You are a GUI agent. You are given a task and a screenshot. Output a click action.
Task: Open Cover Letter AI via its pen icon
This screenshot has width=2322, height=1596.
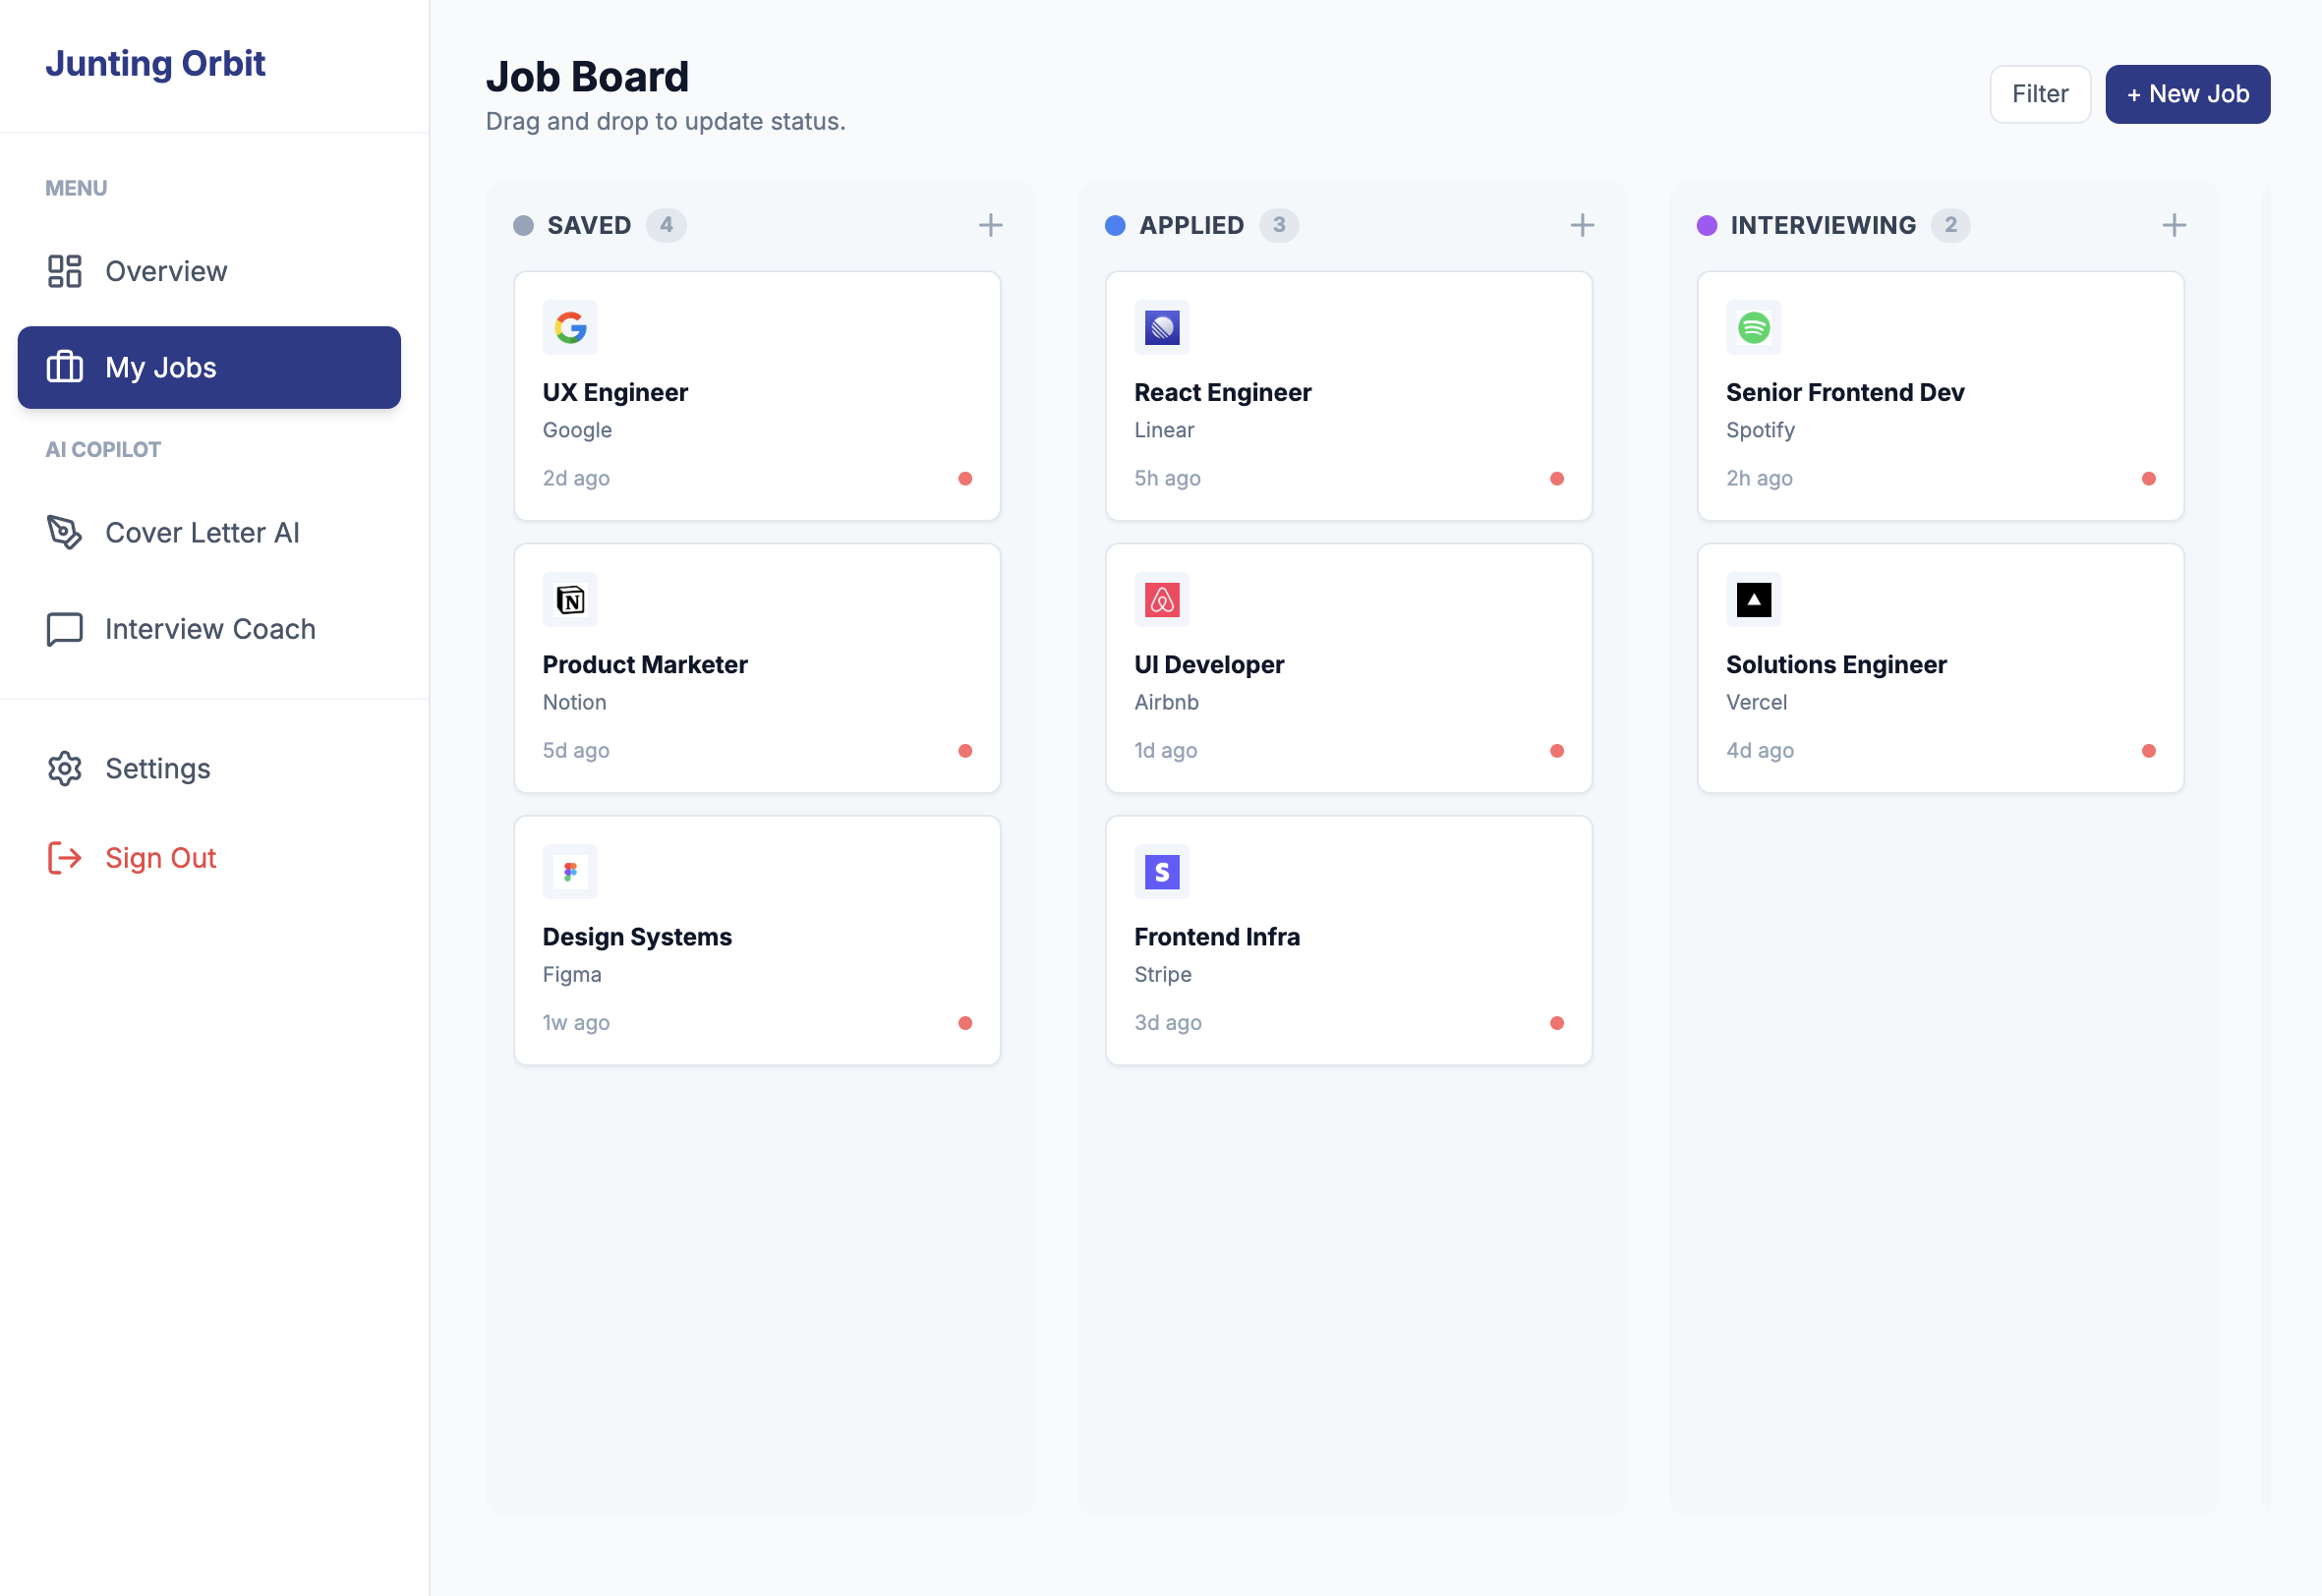tap(64, 533)
